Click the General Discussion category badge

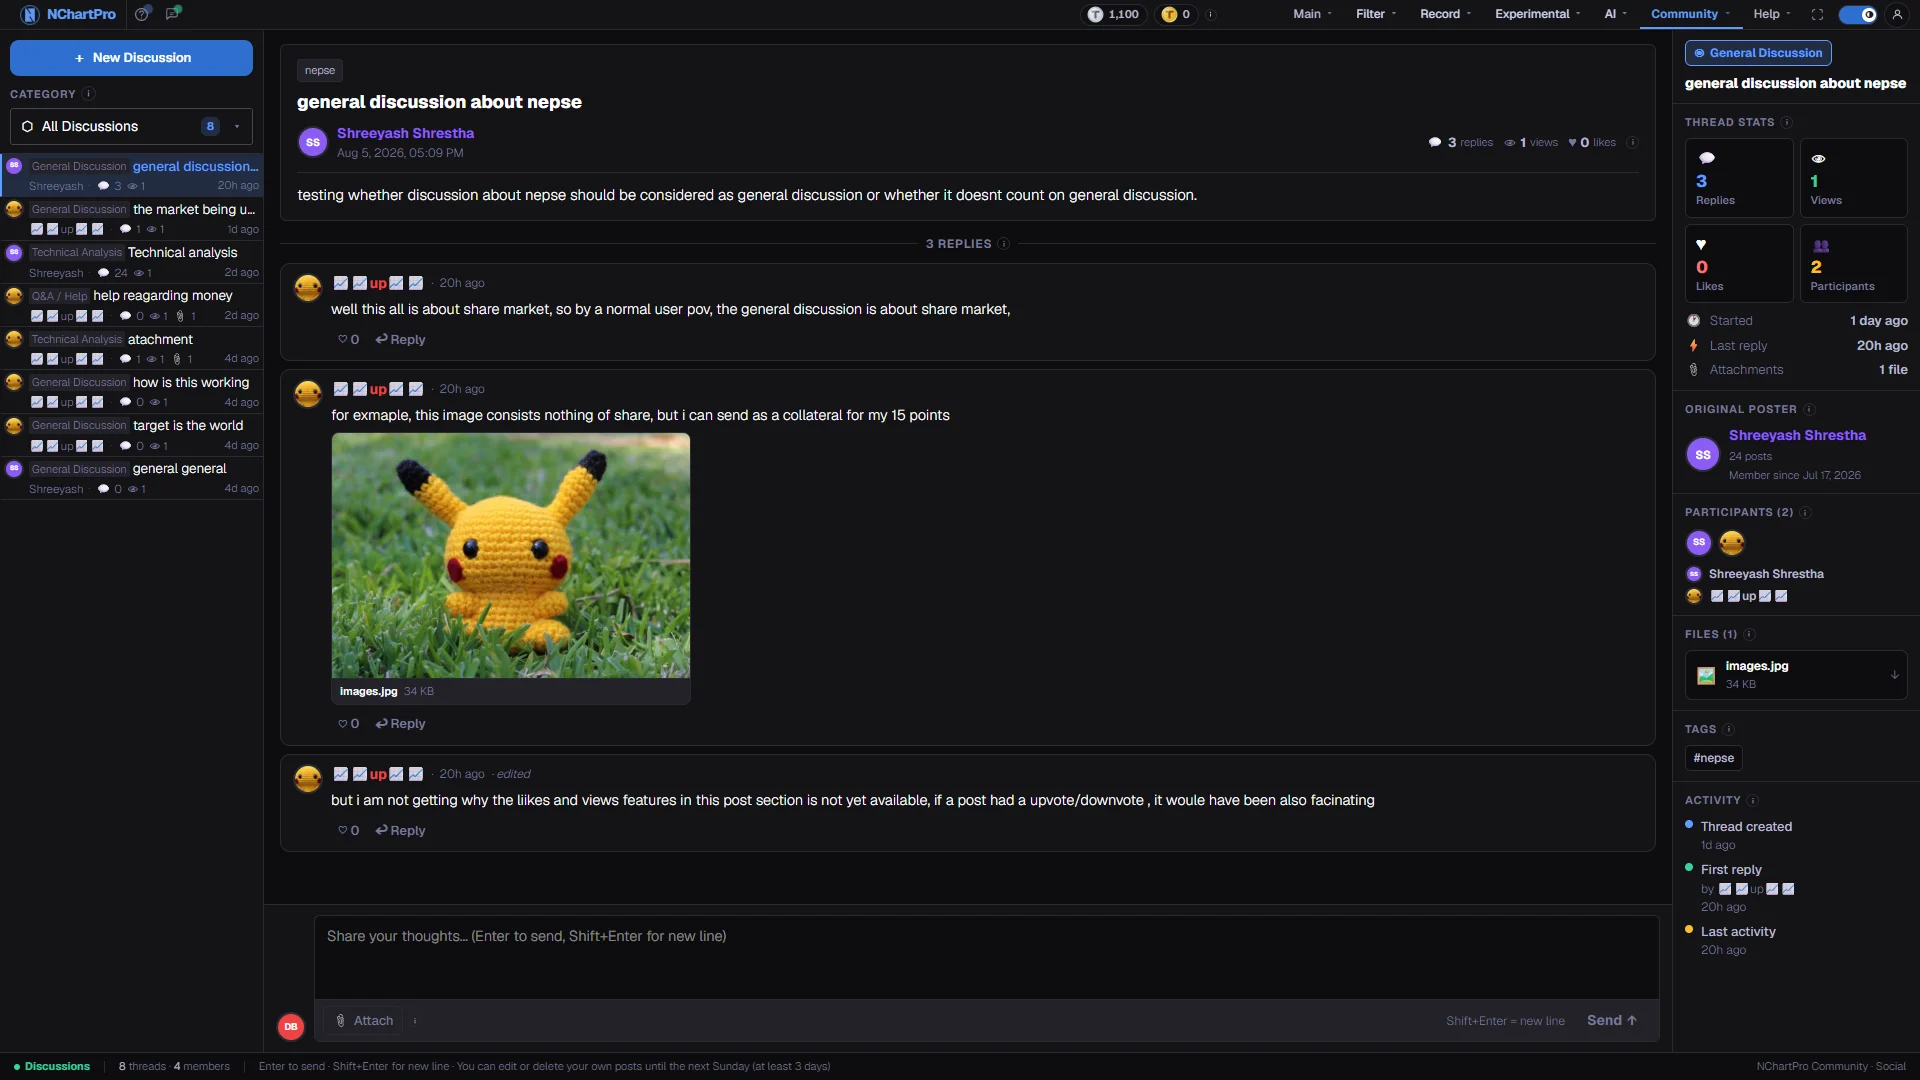tap(1758, 53)
